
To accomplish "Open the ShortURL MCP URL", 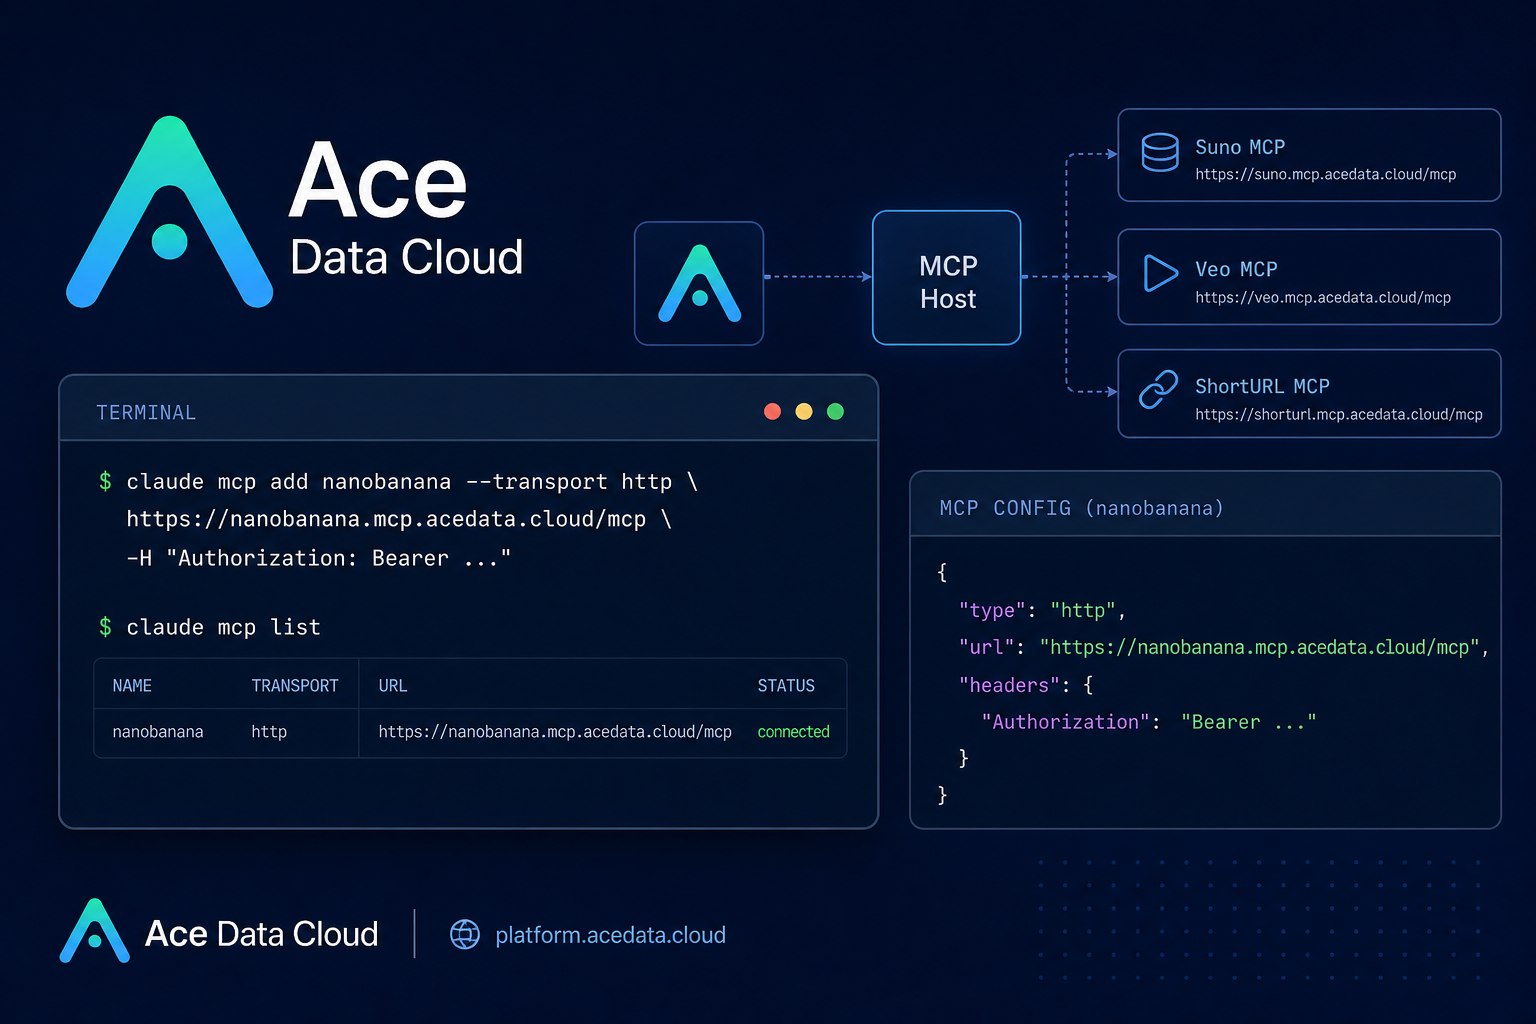I will click(x=1339, y=414).
